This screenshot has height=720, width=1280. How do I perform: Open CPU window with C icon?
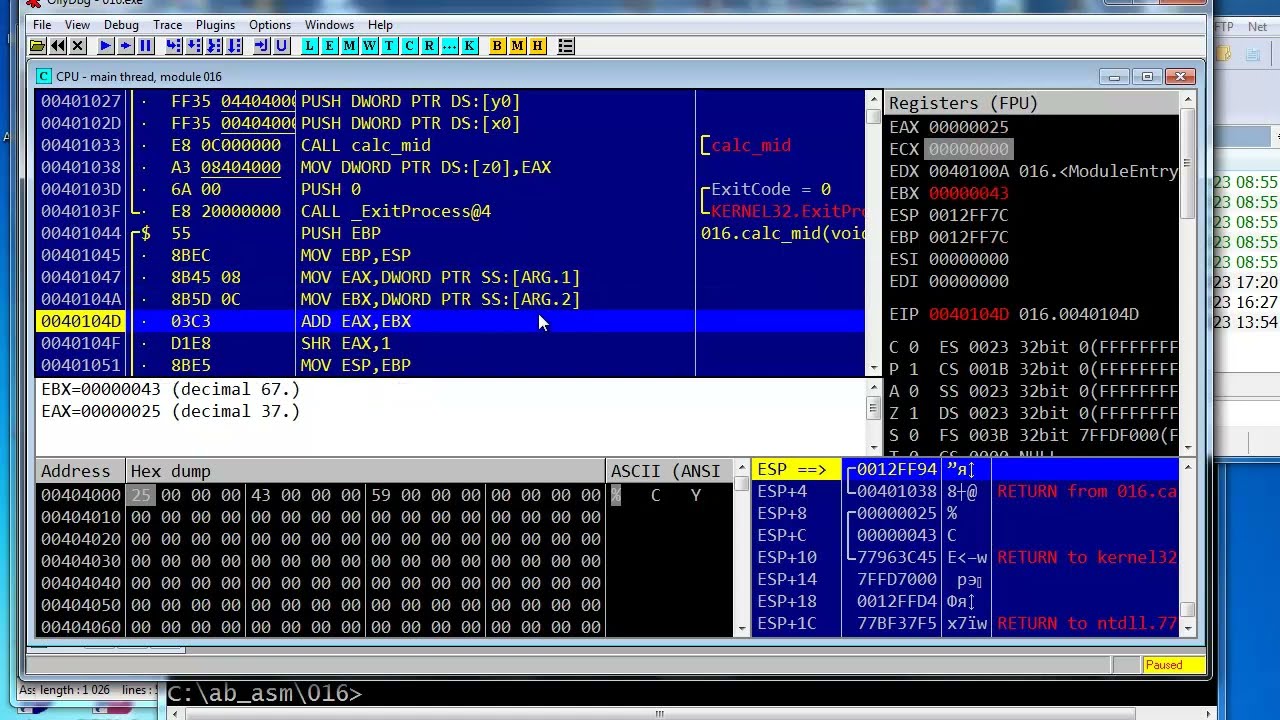pyautogui.click(x=409, y=46)
